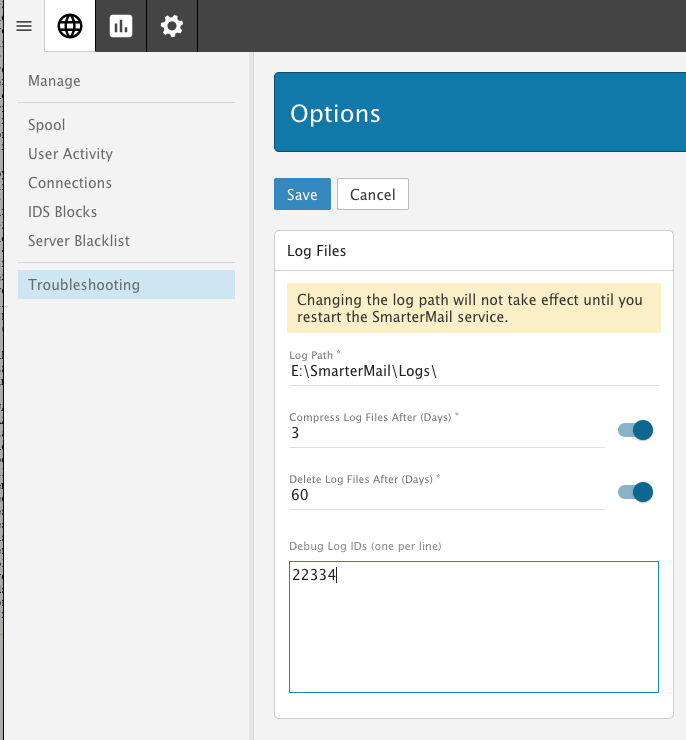The width and height of the screenshot is (686, 740).
Task: Disable the Delete Log Files After switch
Action: click(635, 491)
